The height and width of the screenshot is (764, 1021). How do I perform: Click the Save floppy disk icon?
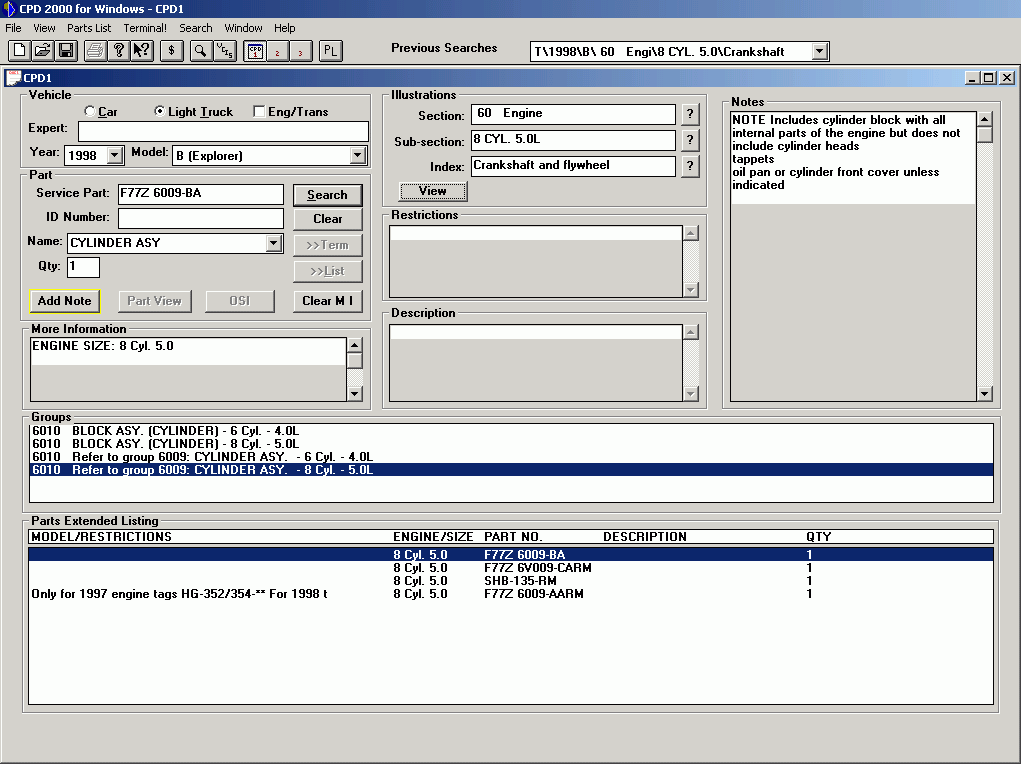click(66, 51)
